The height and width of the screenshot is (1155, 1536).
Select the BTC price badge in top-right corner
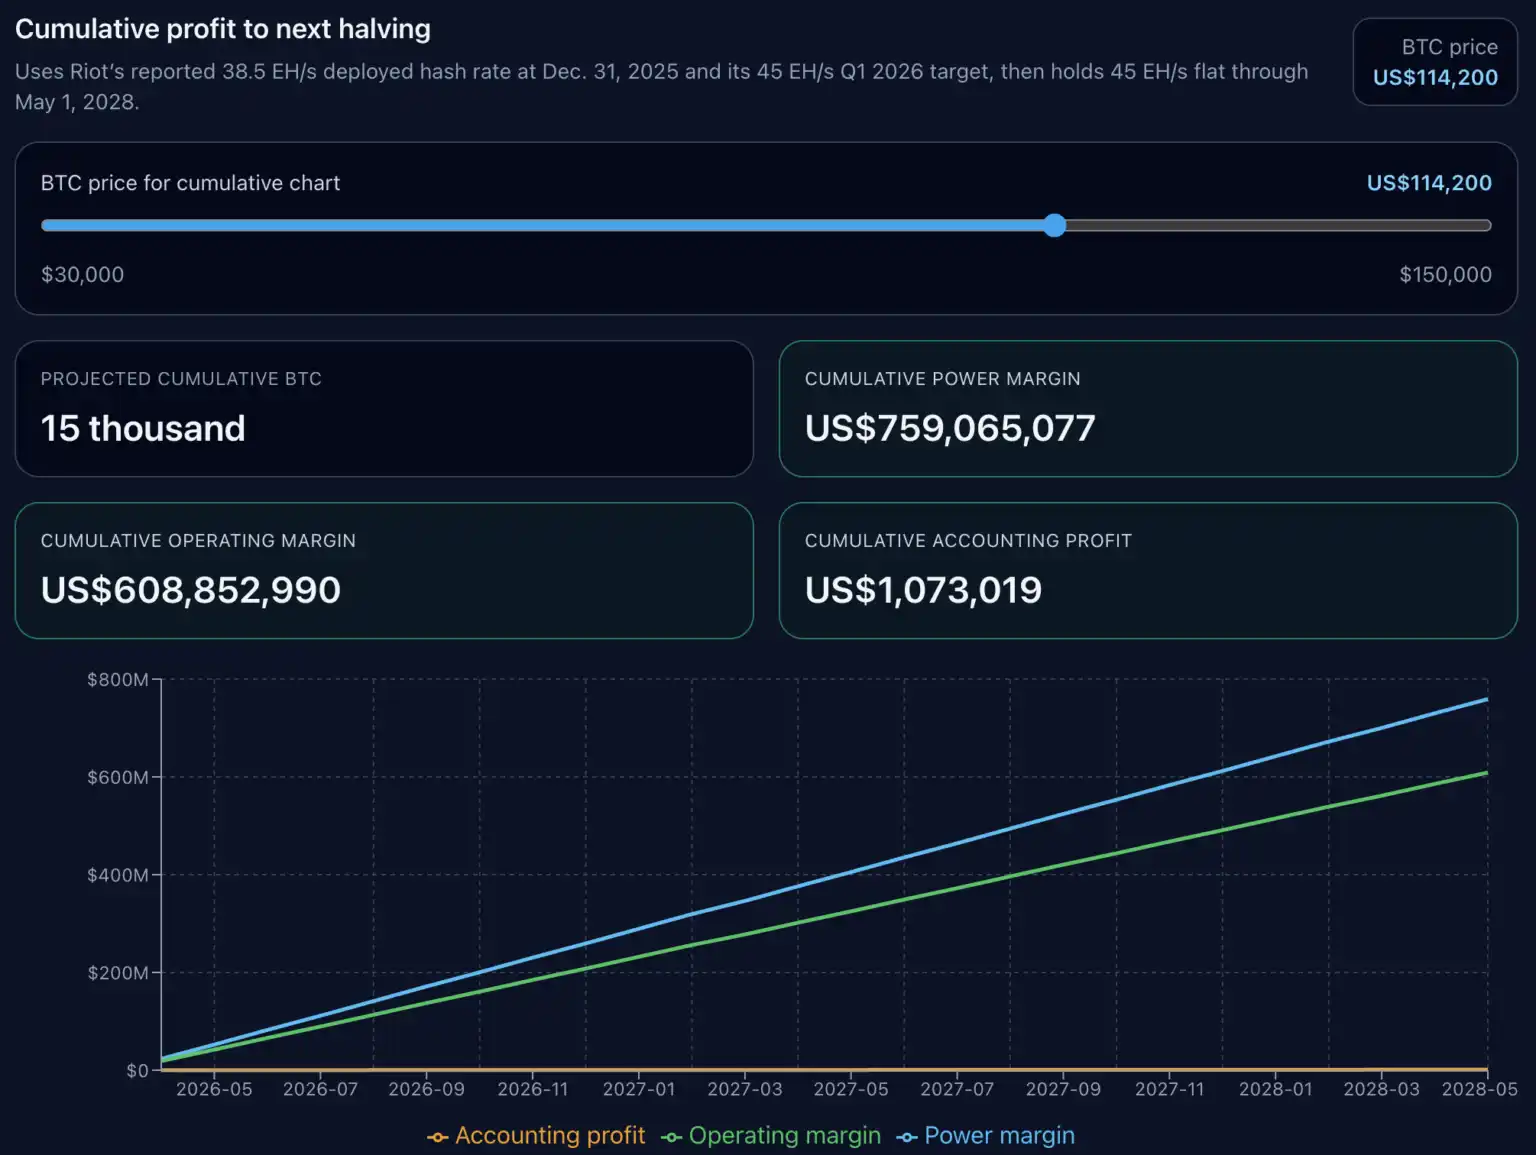(x=1435, y=62)
